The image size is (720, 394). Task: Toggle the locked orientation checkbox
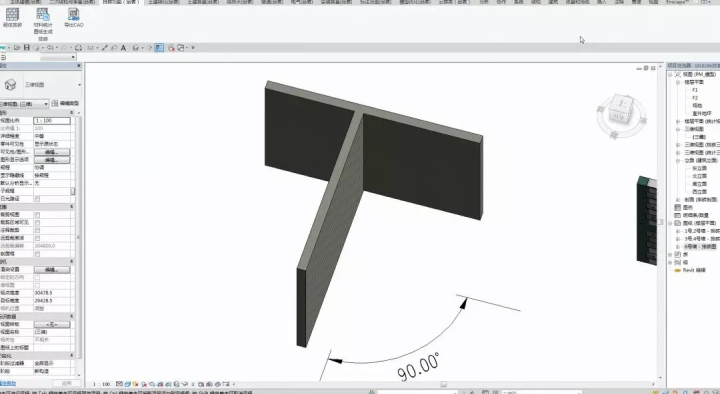[38, 277]
